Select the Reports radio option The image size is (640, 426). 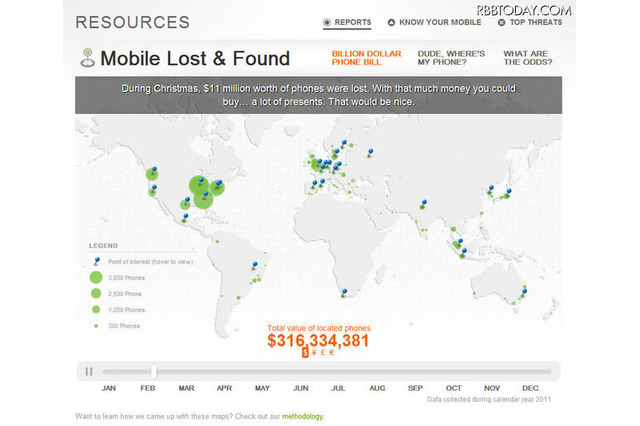coord(327,21)
